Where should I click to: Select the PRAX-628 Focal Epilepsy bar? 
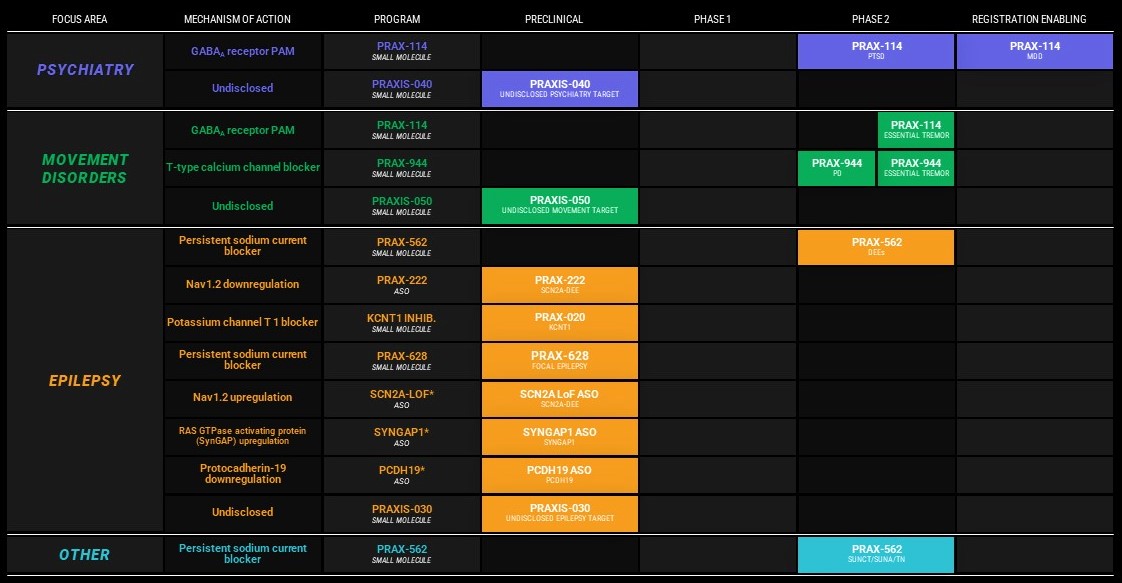click(559, 360)
